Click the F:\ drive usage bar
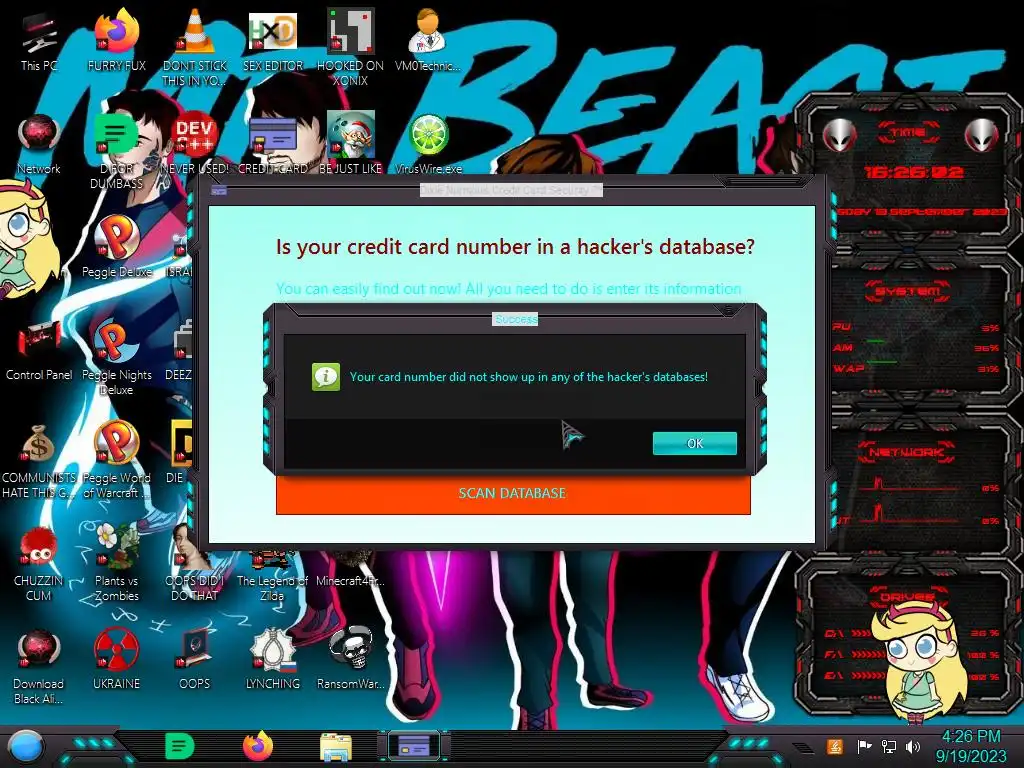Viewport: 1024px width, 768px height. coord(867,654)
